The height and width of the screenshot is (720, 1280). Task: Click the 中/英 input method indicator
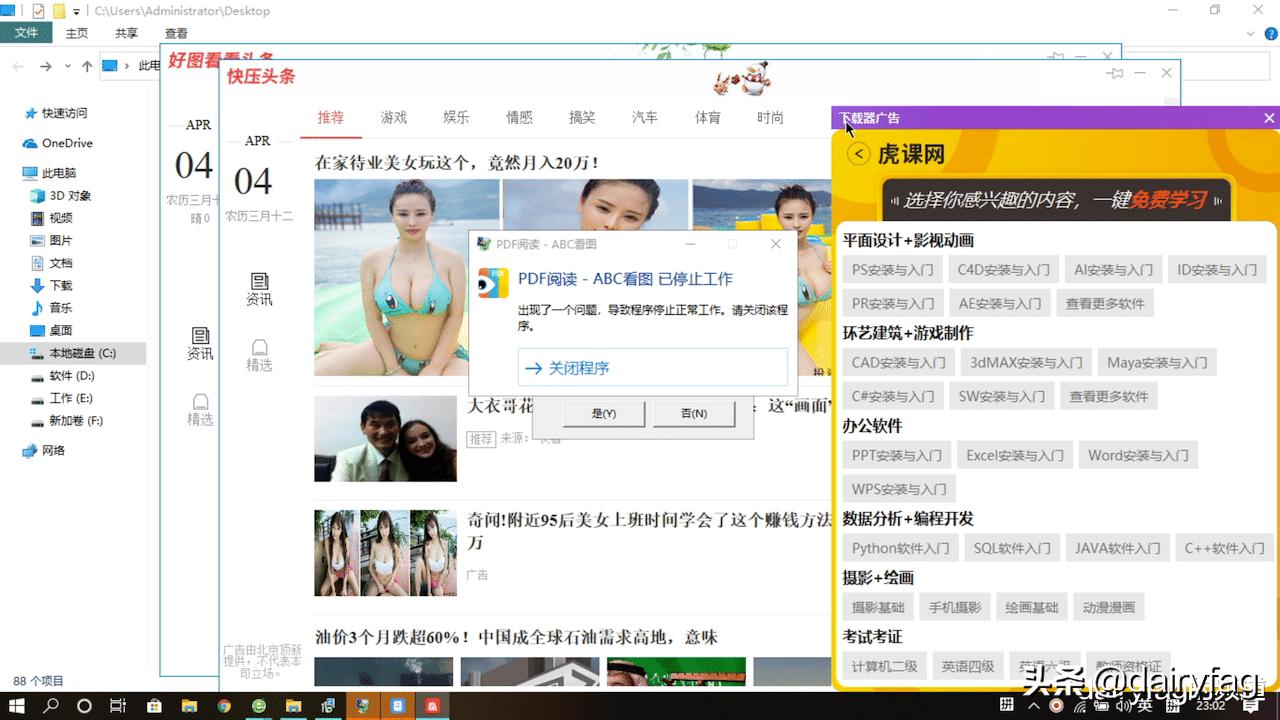coord(1143,706)
